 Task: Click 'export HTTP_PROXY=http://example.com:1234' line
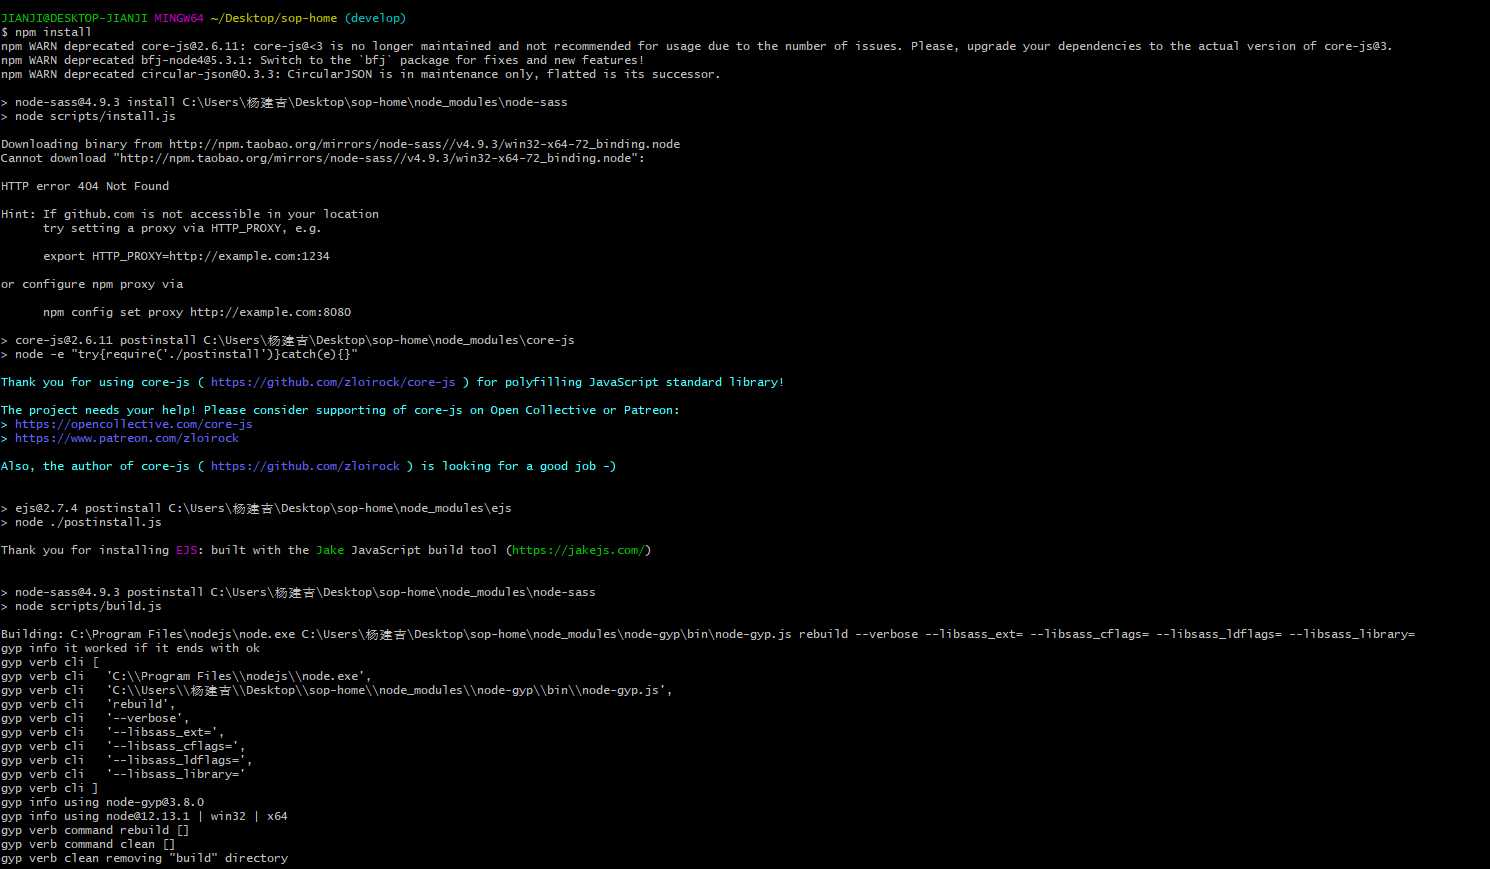click(x=186, y=256)
